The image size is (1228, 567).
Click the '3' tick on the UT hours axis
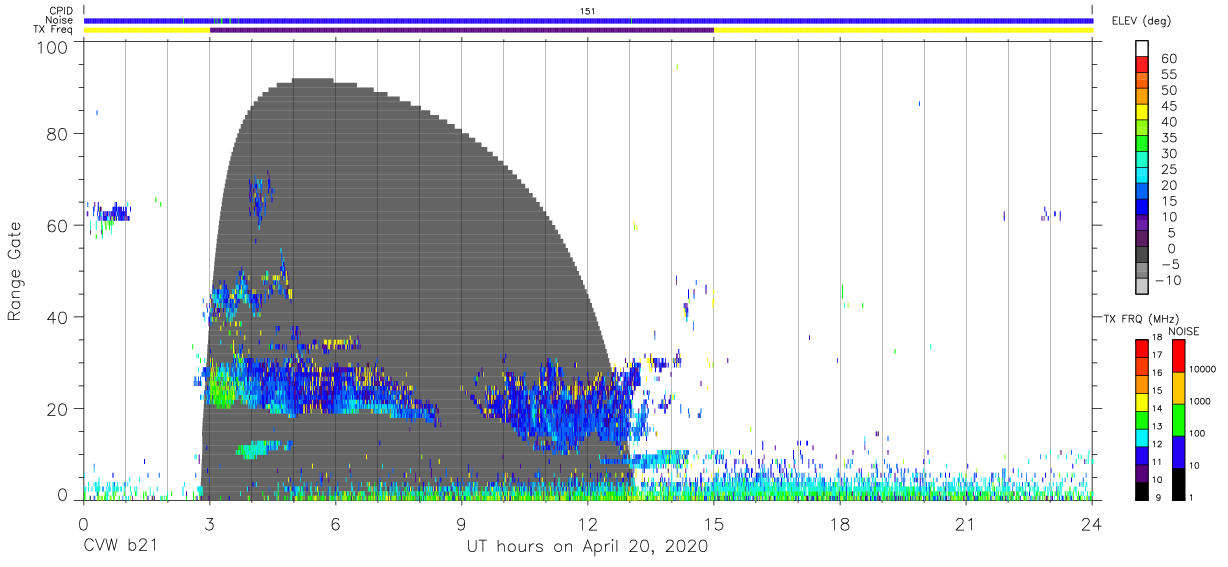[210, 524]
